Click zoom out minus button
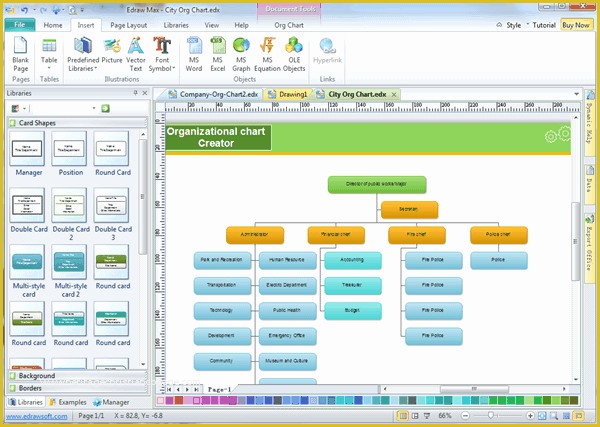Image resolution: width=600 pixels, height=427 pixels. pyautogui.click(x=465, y=416)
